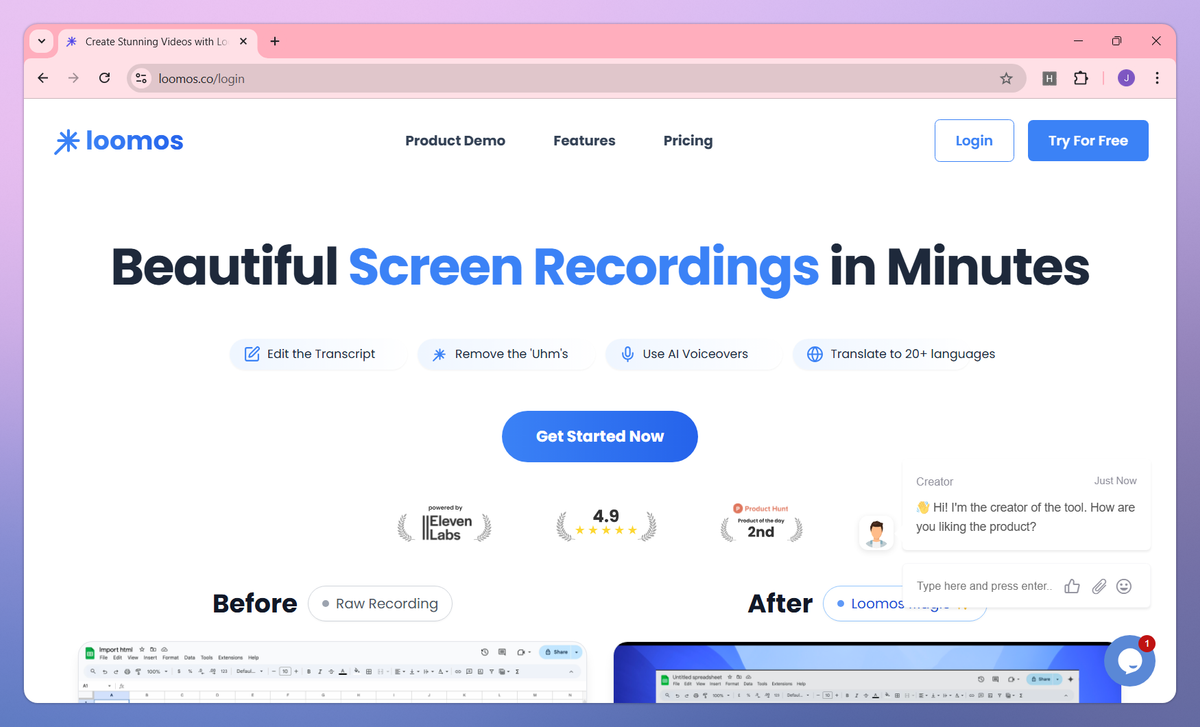
Task: Click the chat greeting message from Creator
Action: point(1025,517)
